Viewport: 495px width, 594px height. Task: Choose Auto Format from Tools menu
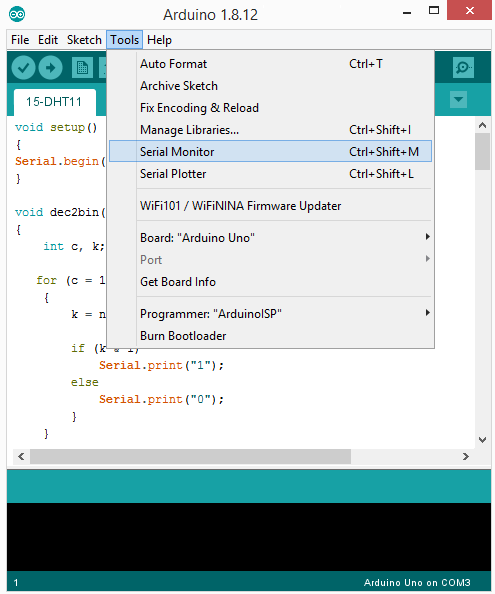pyautogui.click(x=270, y=64)
